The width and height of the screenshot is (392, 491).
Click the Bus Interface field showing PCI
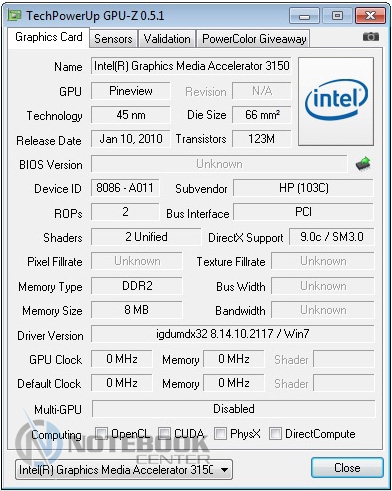coord(303,212)
